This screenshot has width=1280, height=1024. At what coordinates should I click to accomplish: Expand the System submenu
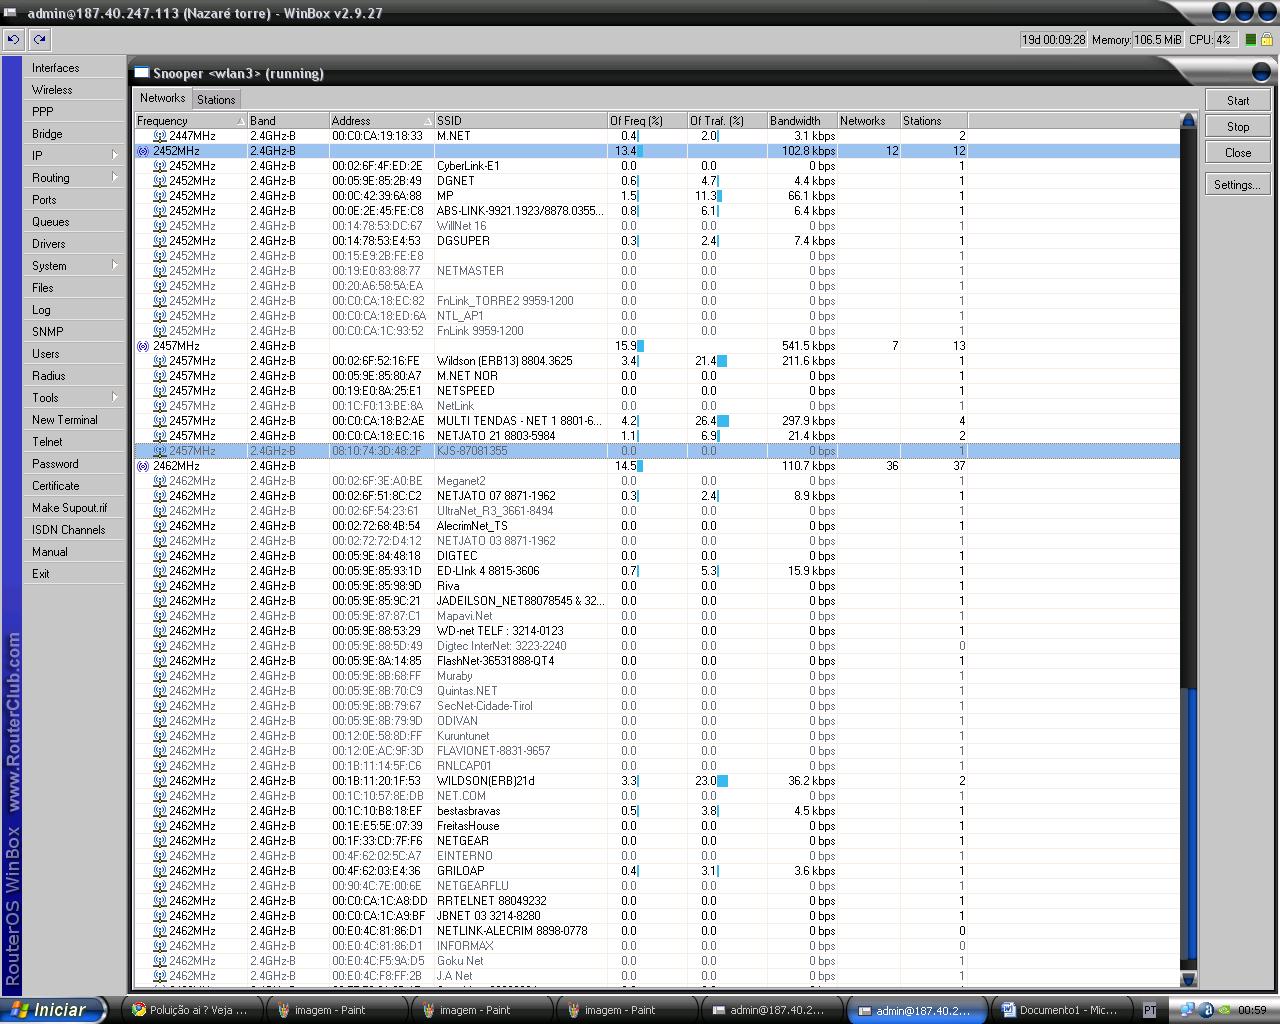[75, 266]
